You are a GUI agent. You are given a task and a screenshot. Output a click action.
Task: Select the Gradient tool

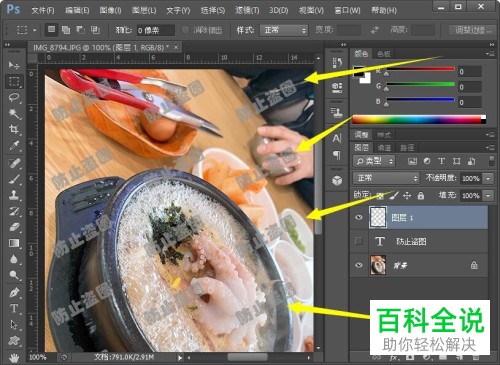tap(14, 243)
